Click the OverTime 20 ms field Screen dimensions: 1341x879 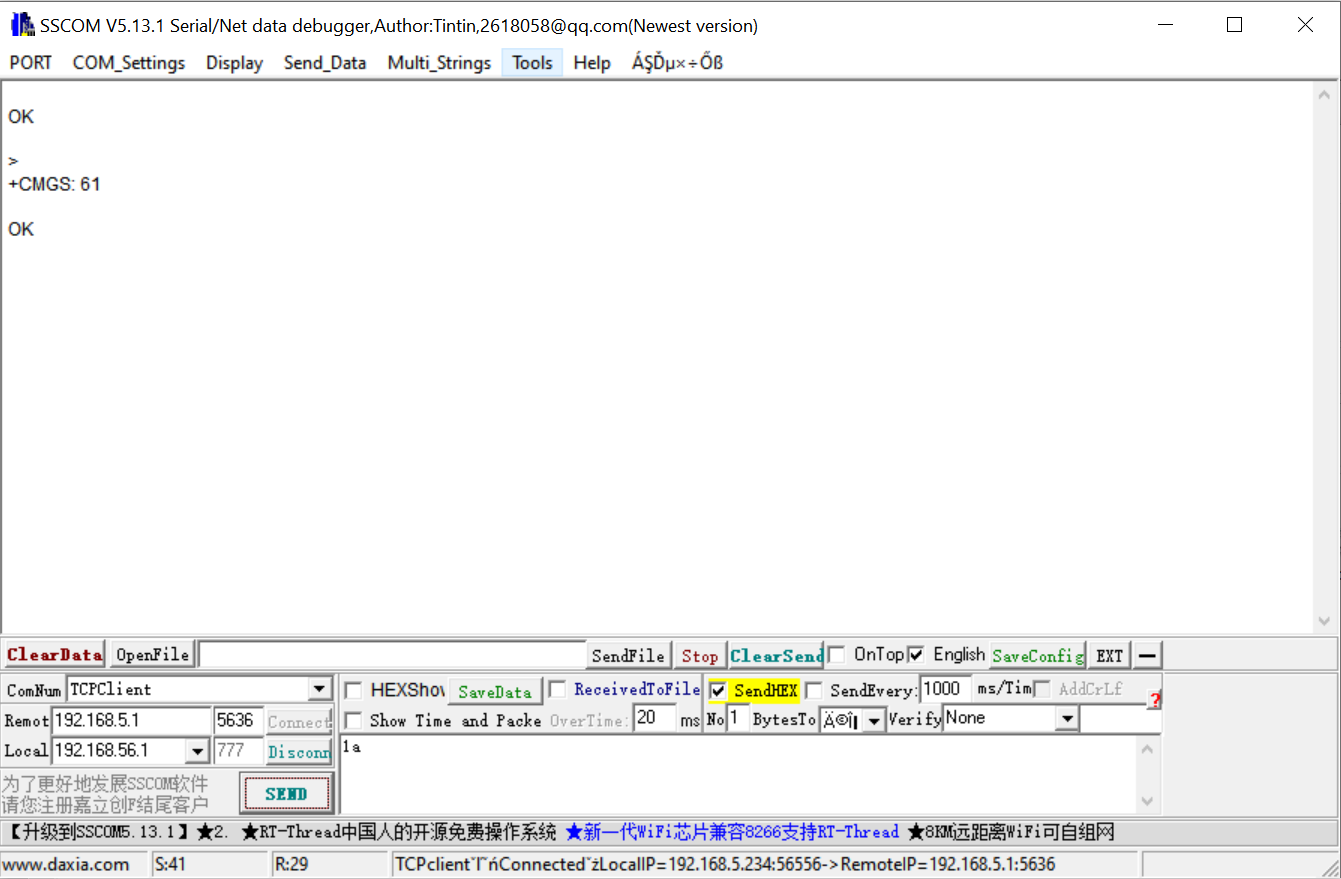[655, 719]
